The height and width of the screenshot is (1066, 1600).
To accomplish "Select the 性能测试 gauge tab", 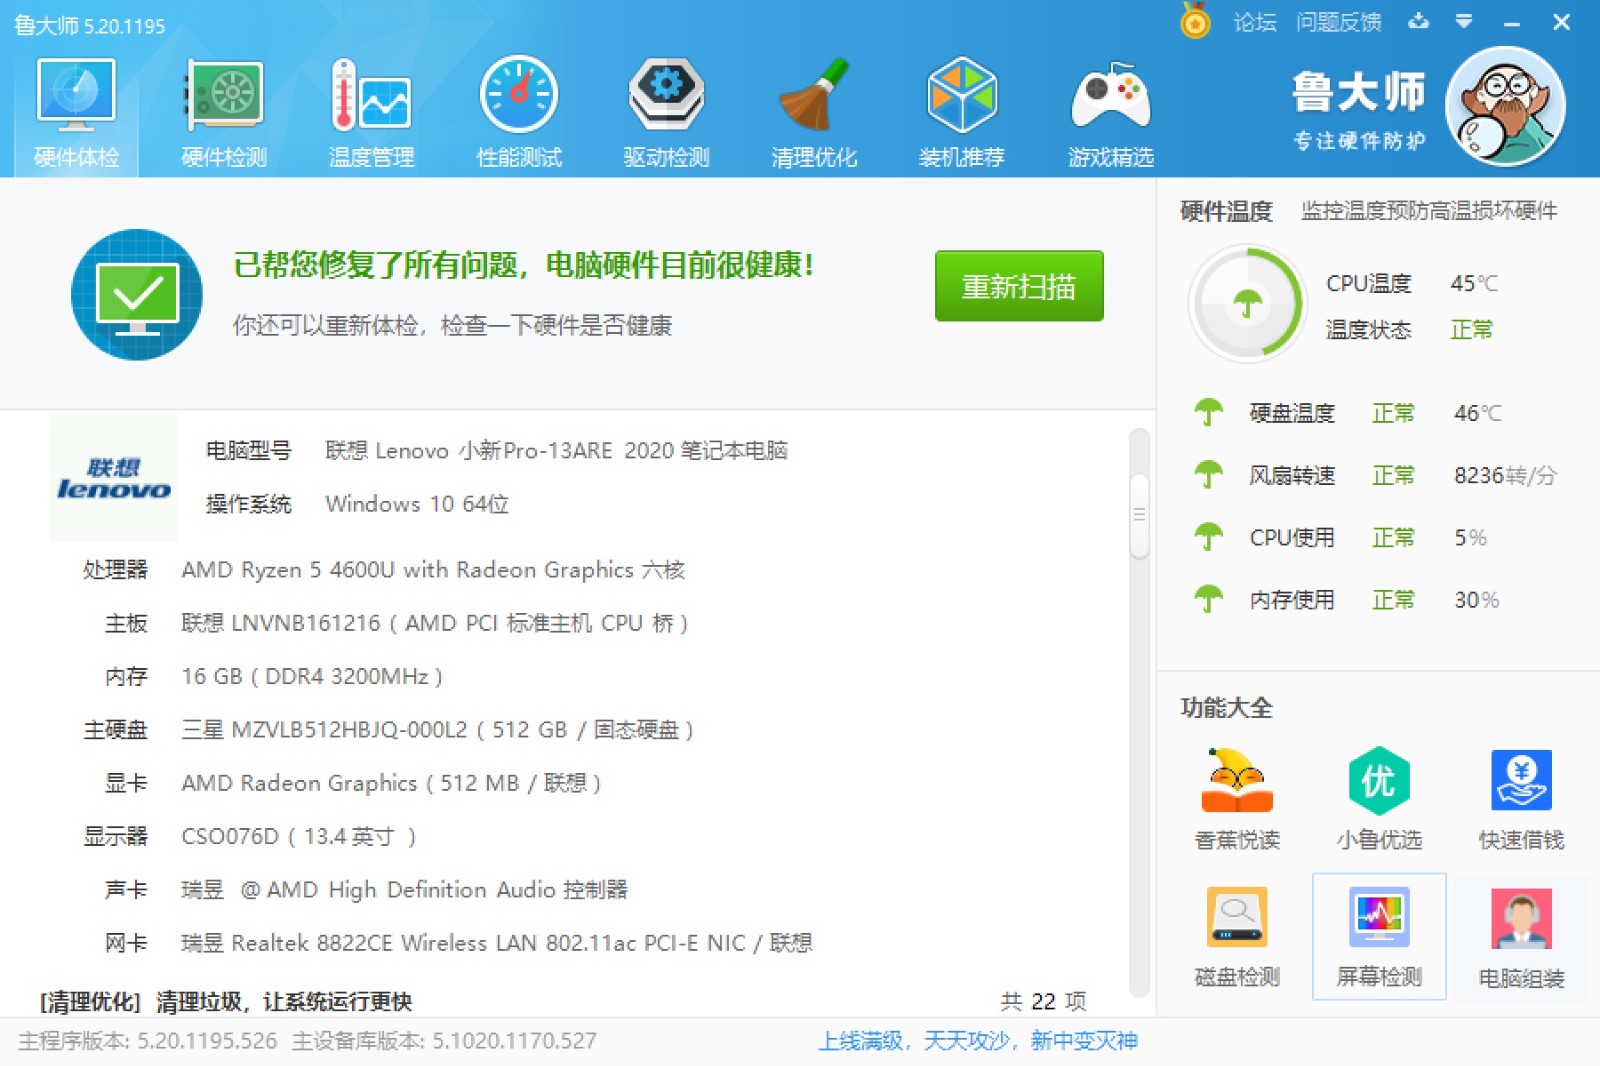I will click(519, 112).
